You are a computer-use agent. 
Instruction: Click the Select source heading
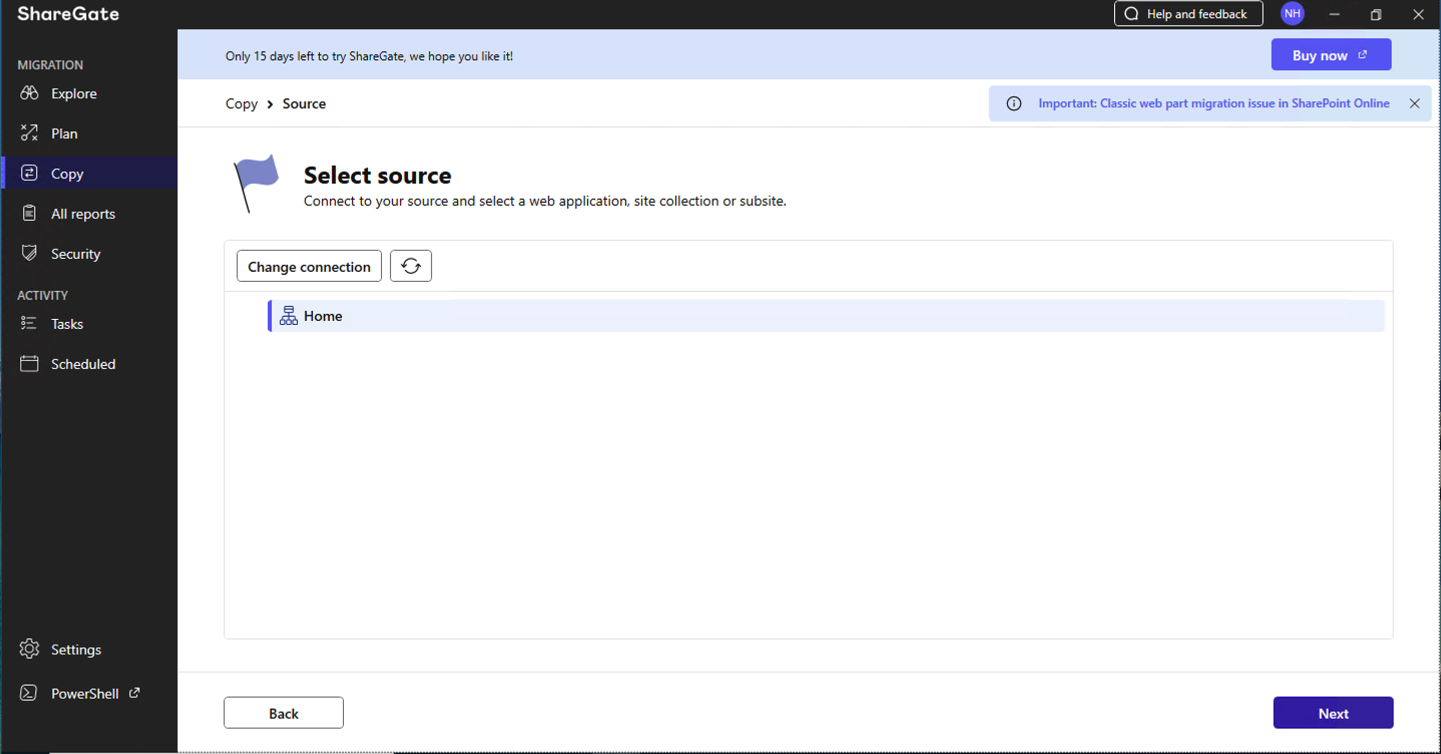(377, 175)
